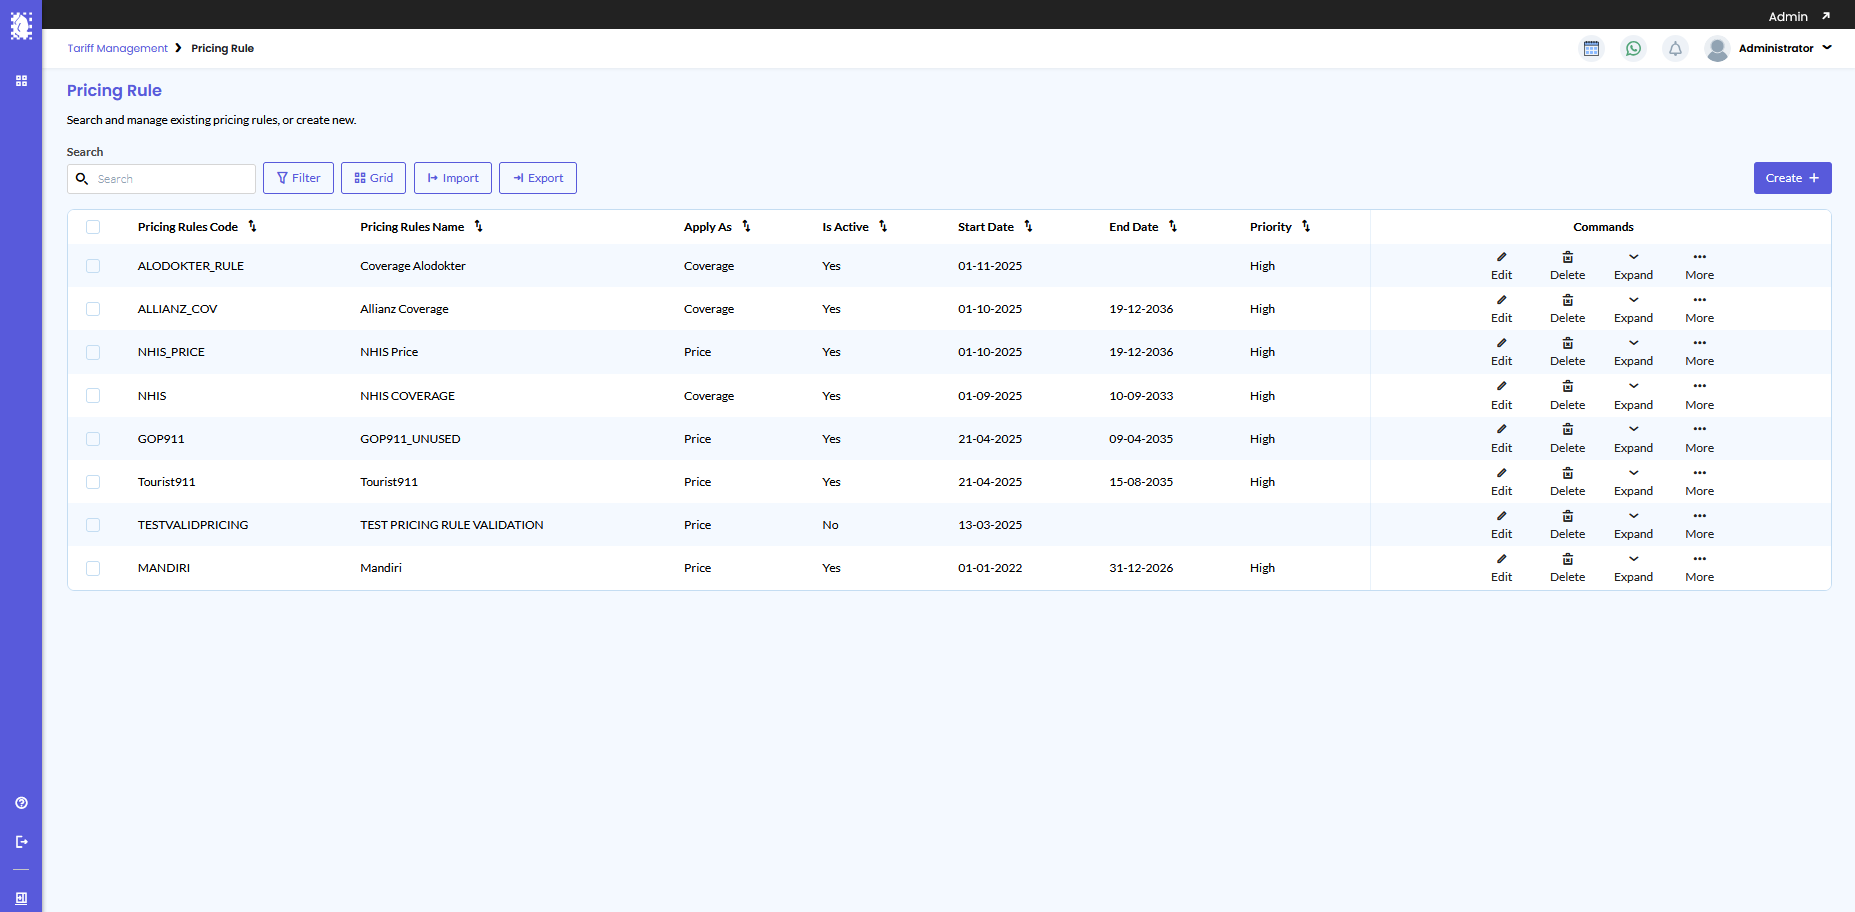Image resolution: width=1855 pixels, height=912 pixels.
Task: Delete the NHIS COVERAGE rule
Action: pyautogui.click(x=1567, y=396)
